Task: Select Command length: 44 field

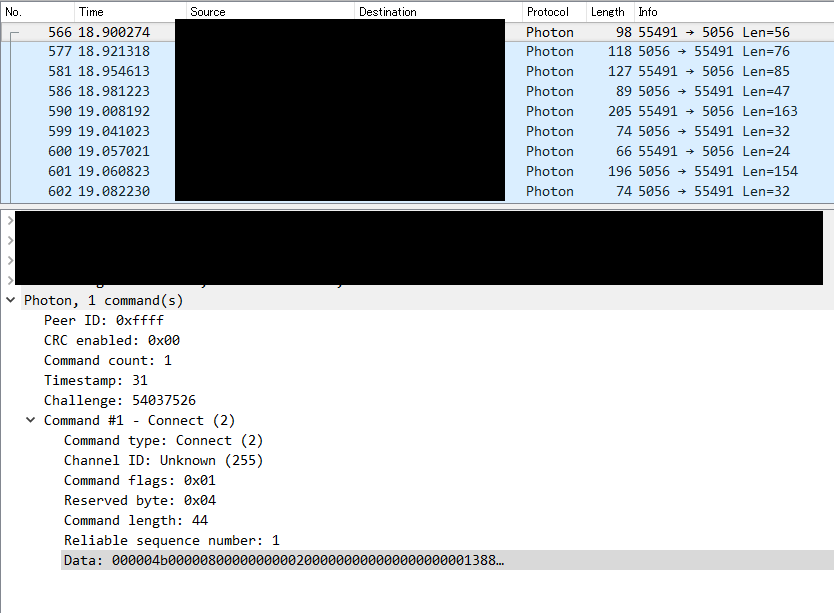Action: (136, 520)
